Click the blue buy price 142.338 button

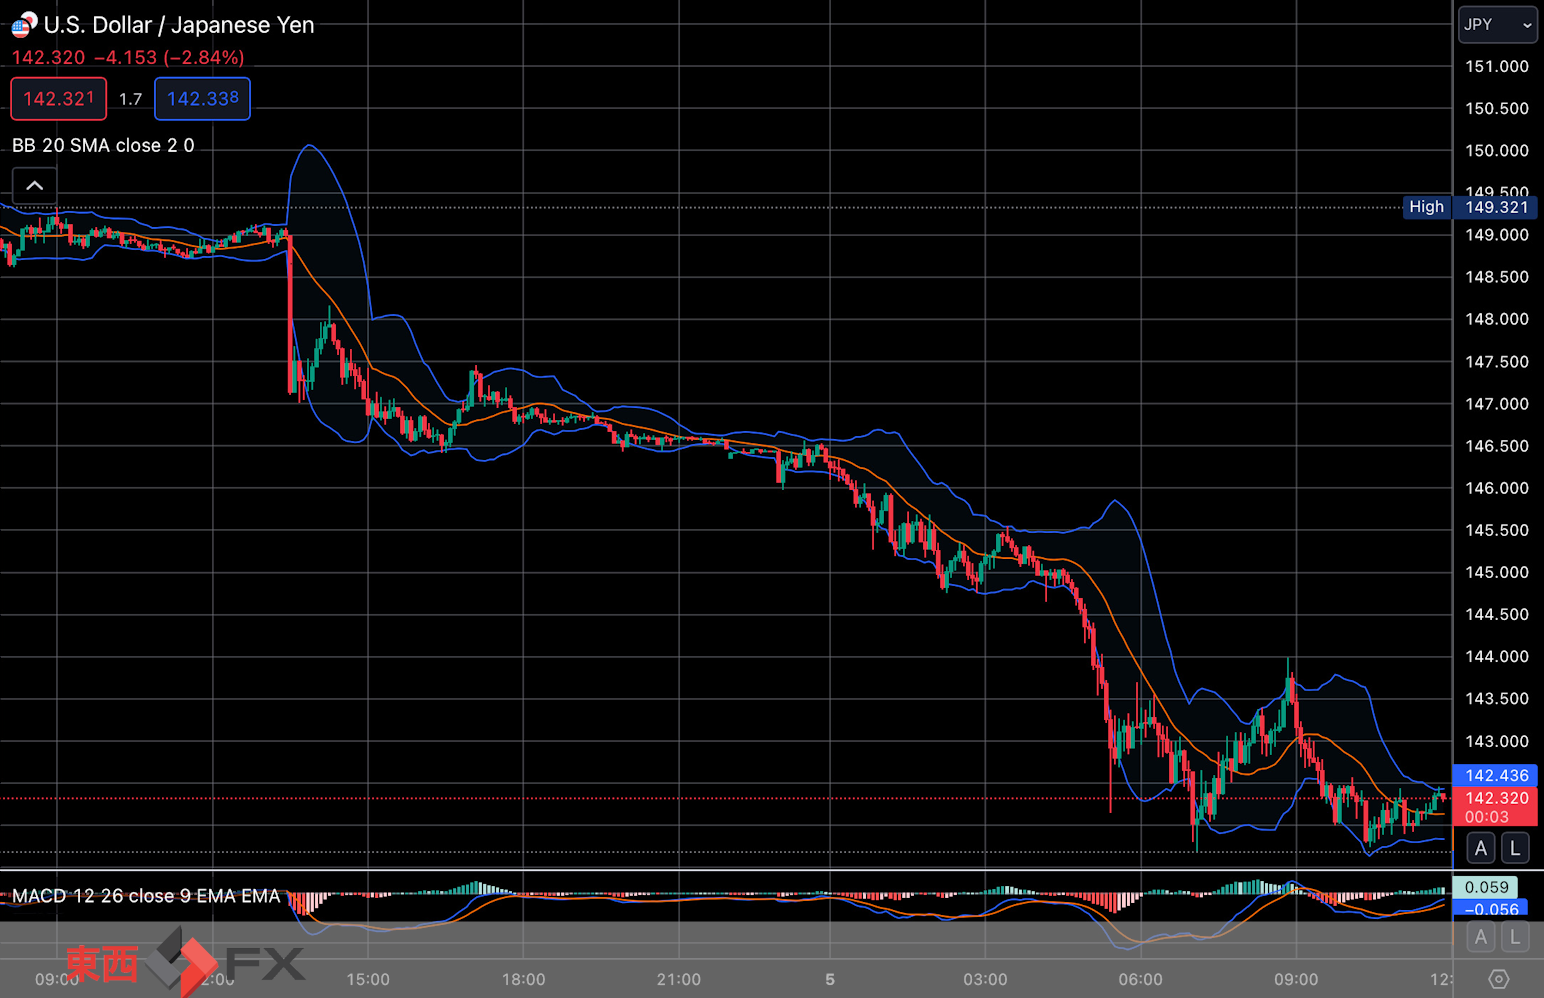(x=203, y=99)
